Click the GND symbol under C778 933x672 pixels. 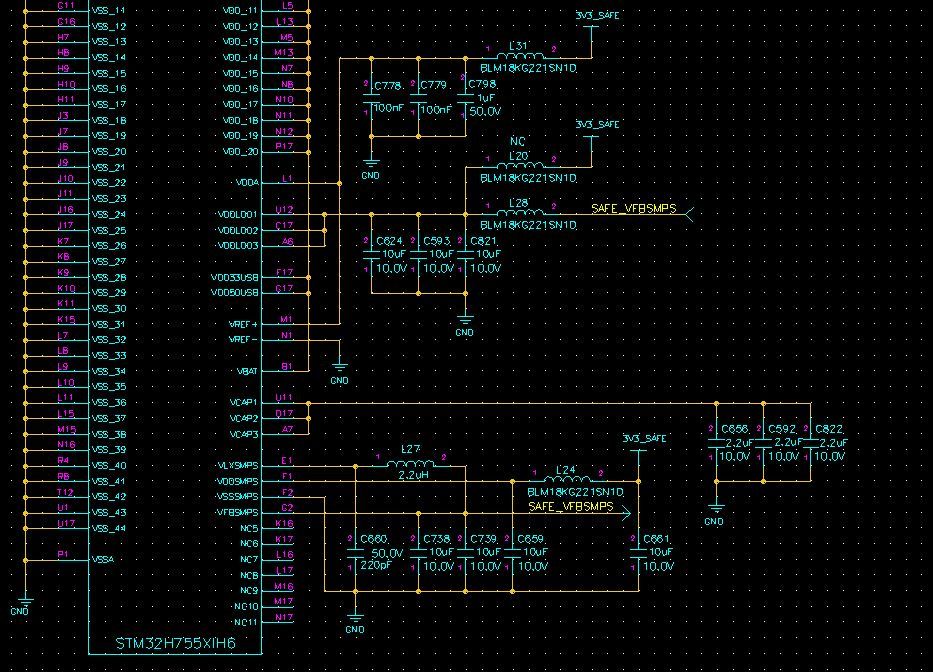(371, 167)
